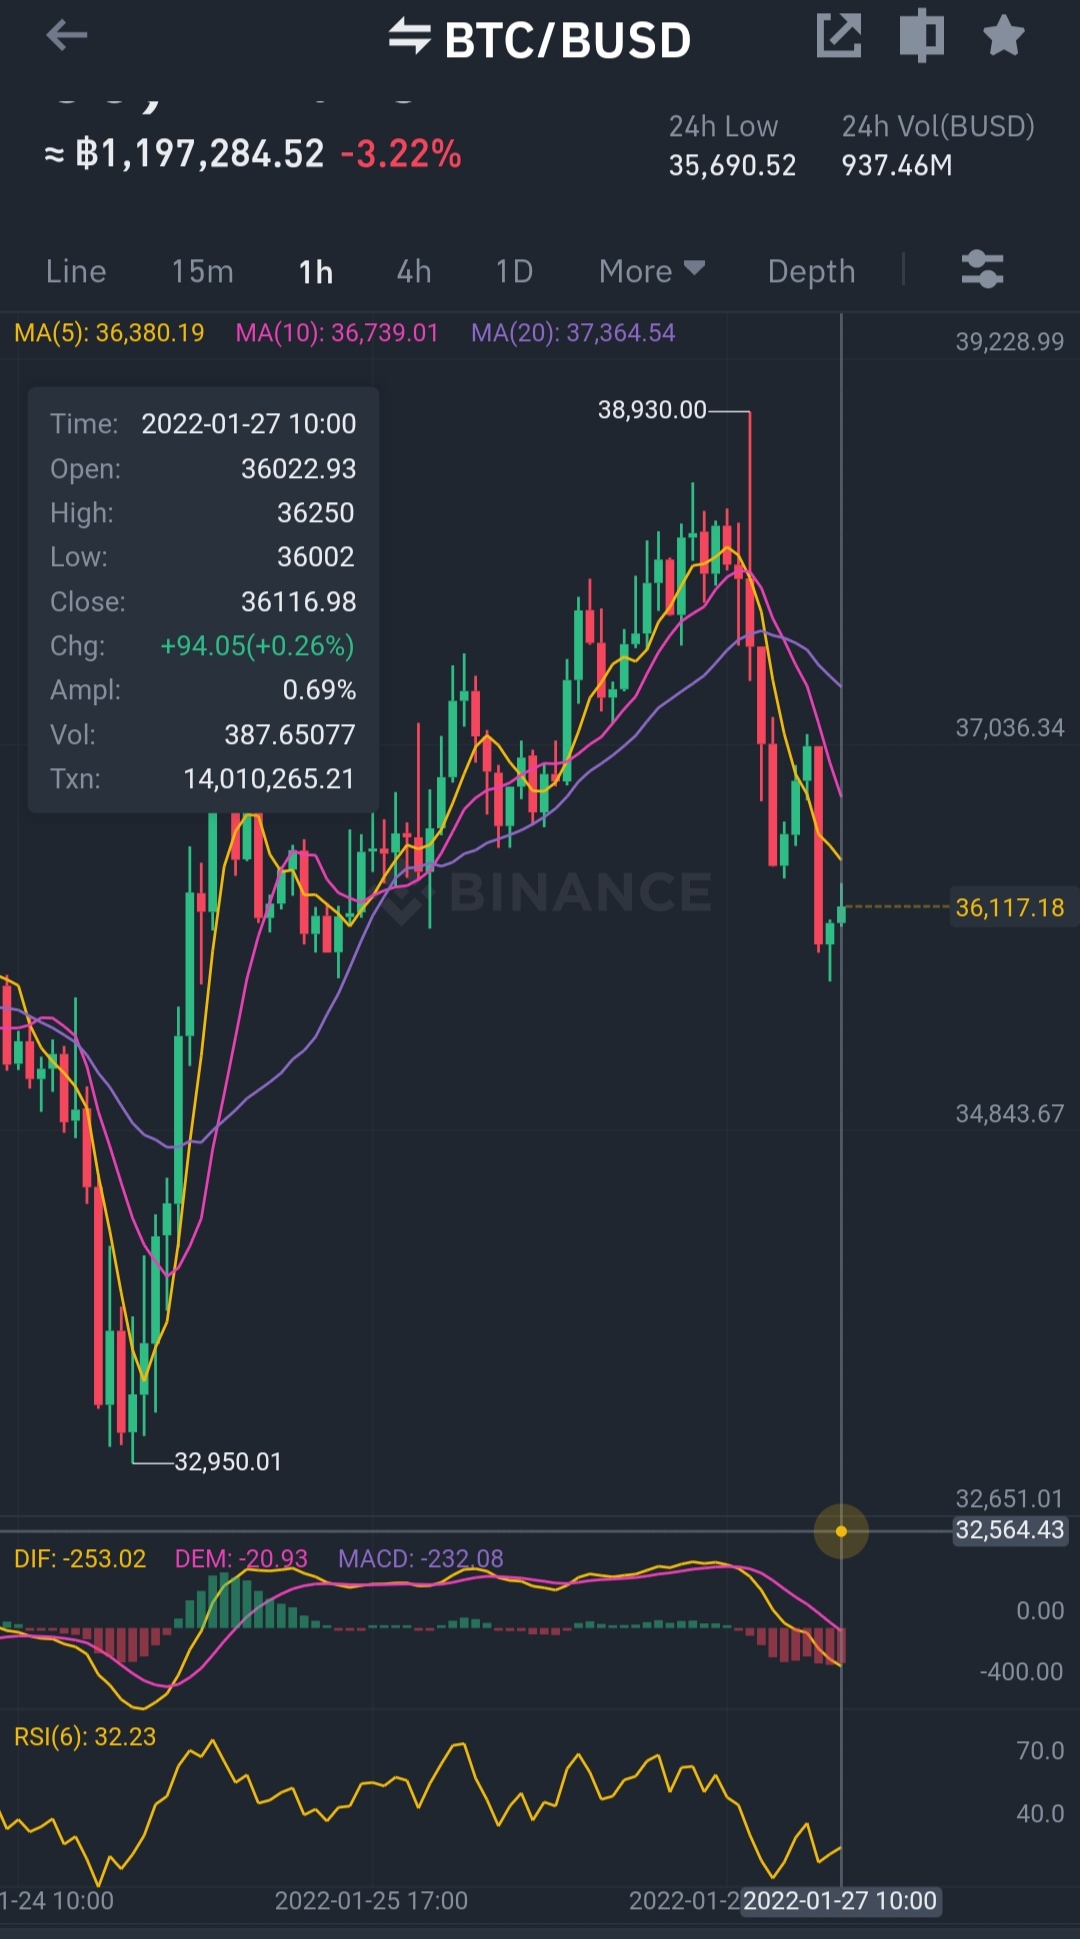Tap the MA(5) indicator label

(x=109, y=333)
